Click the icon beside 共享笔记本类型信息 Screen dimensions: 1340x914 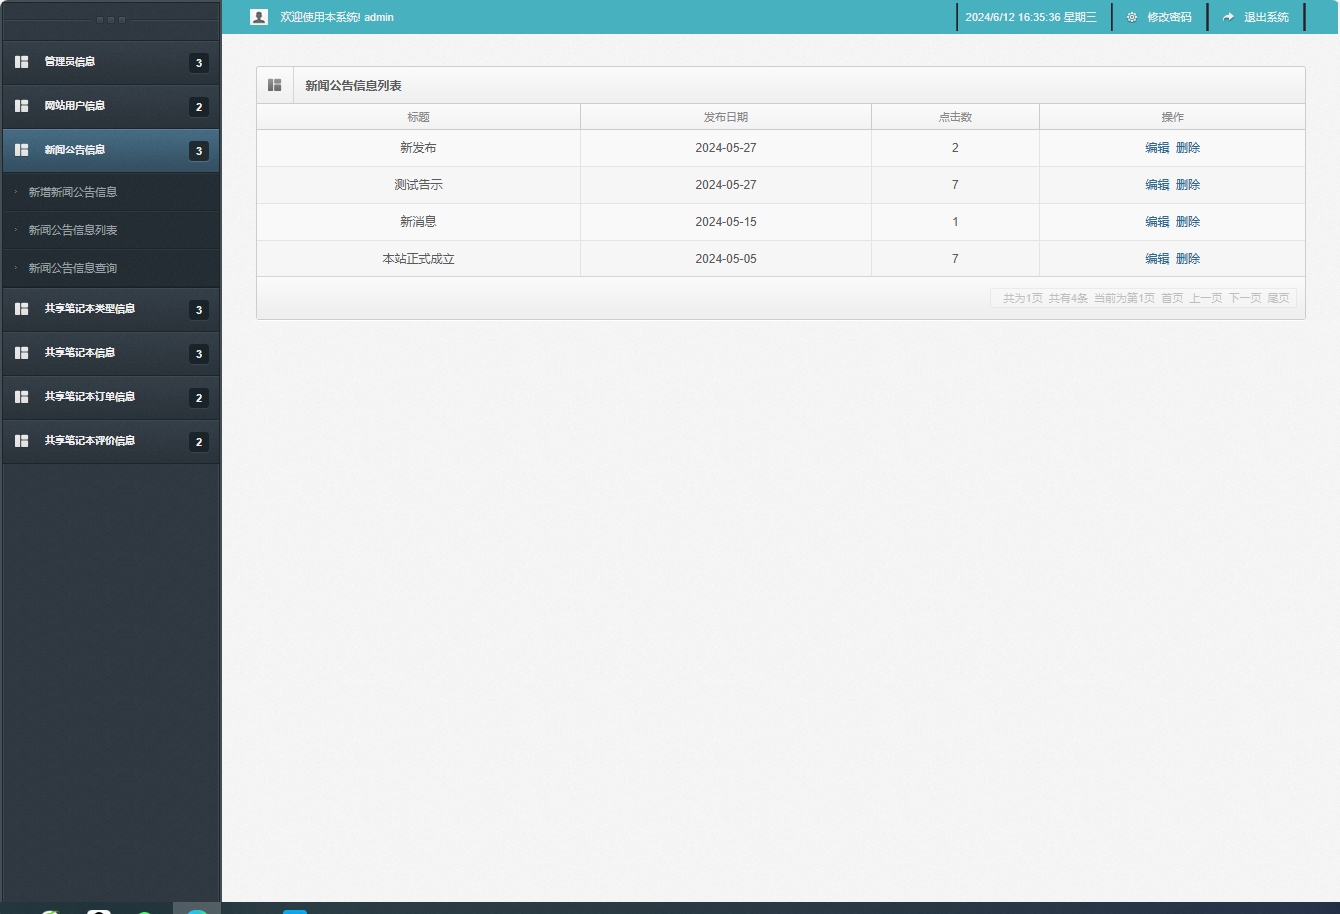pos(22,309)
